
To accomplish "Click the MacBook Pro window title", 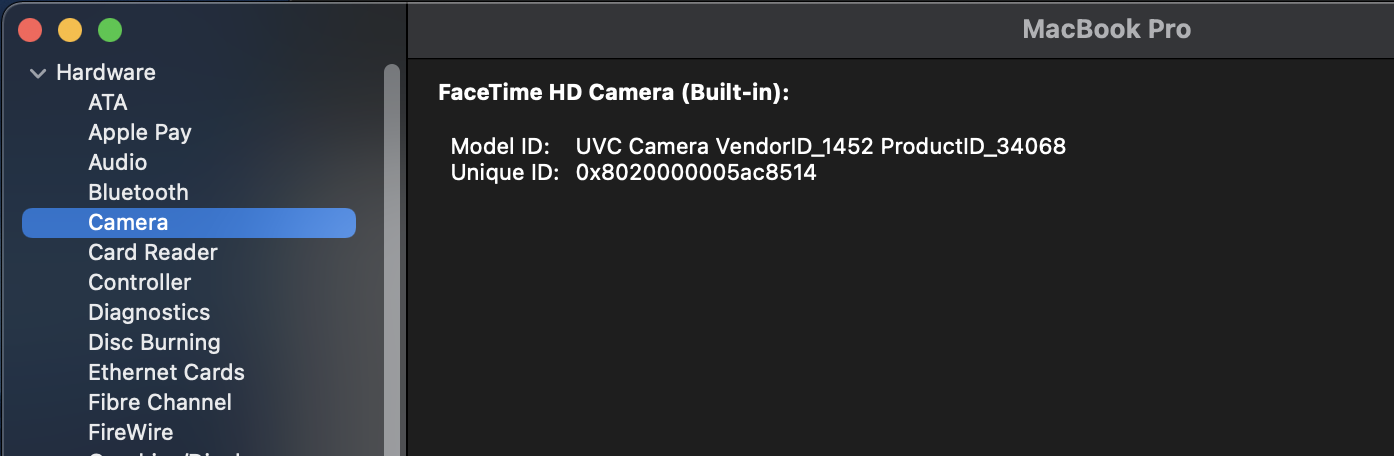I will pos(1106,29).
